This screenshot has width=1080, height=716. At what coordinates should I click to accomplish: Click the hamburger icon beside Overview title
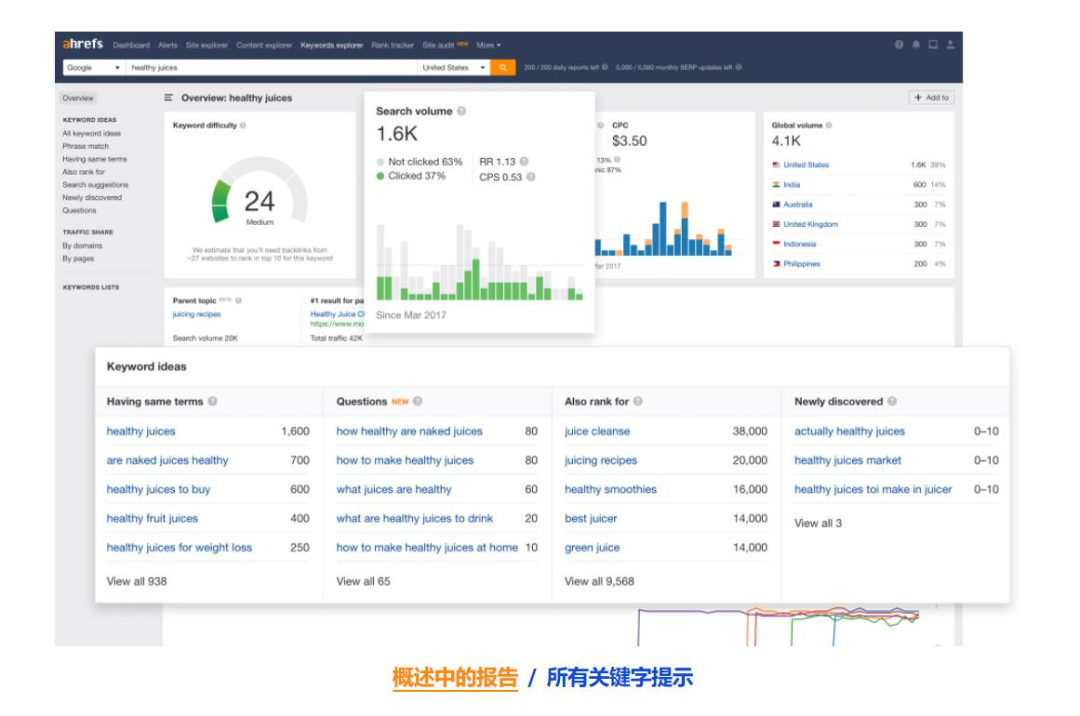[x=169, y=98]
